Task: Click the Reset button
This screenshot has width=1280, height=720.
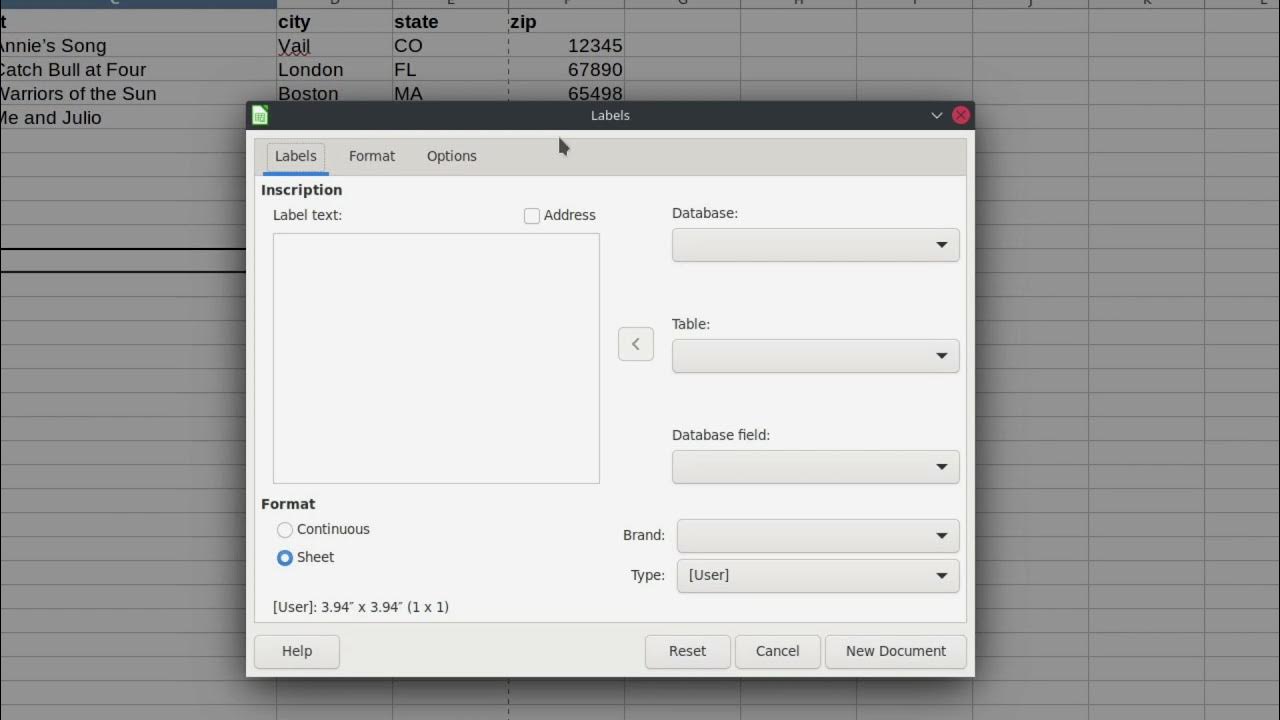Action: 688,651
